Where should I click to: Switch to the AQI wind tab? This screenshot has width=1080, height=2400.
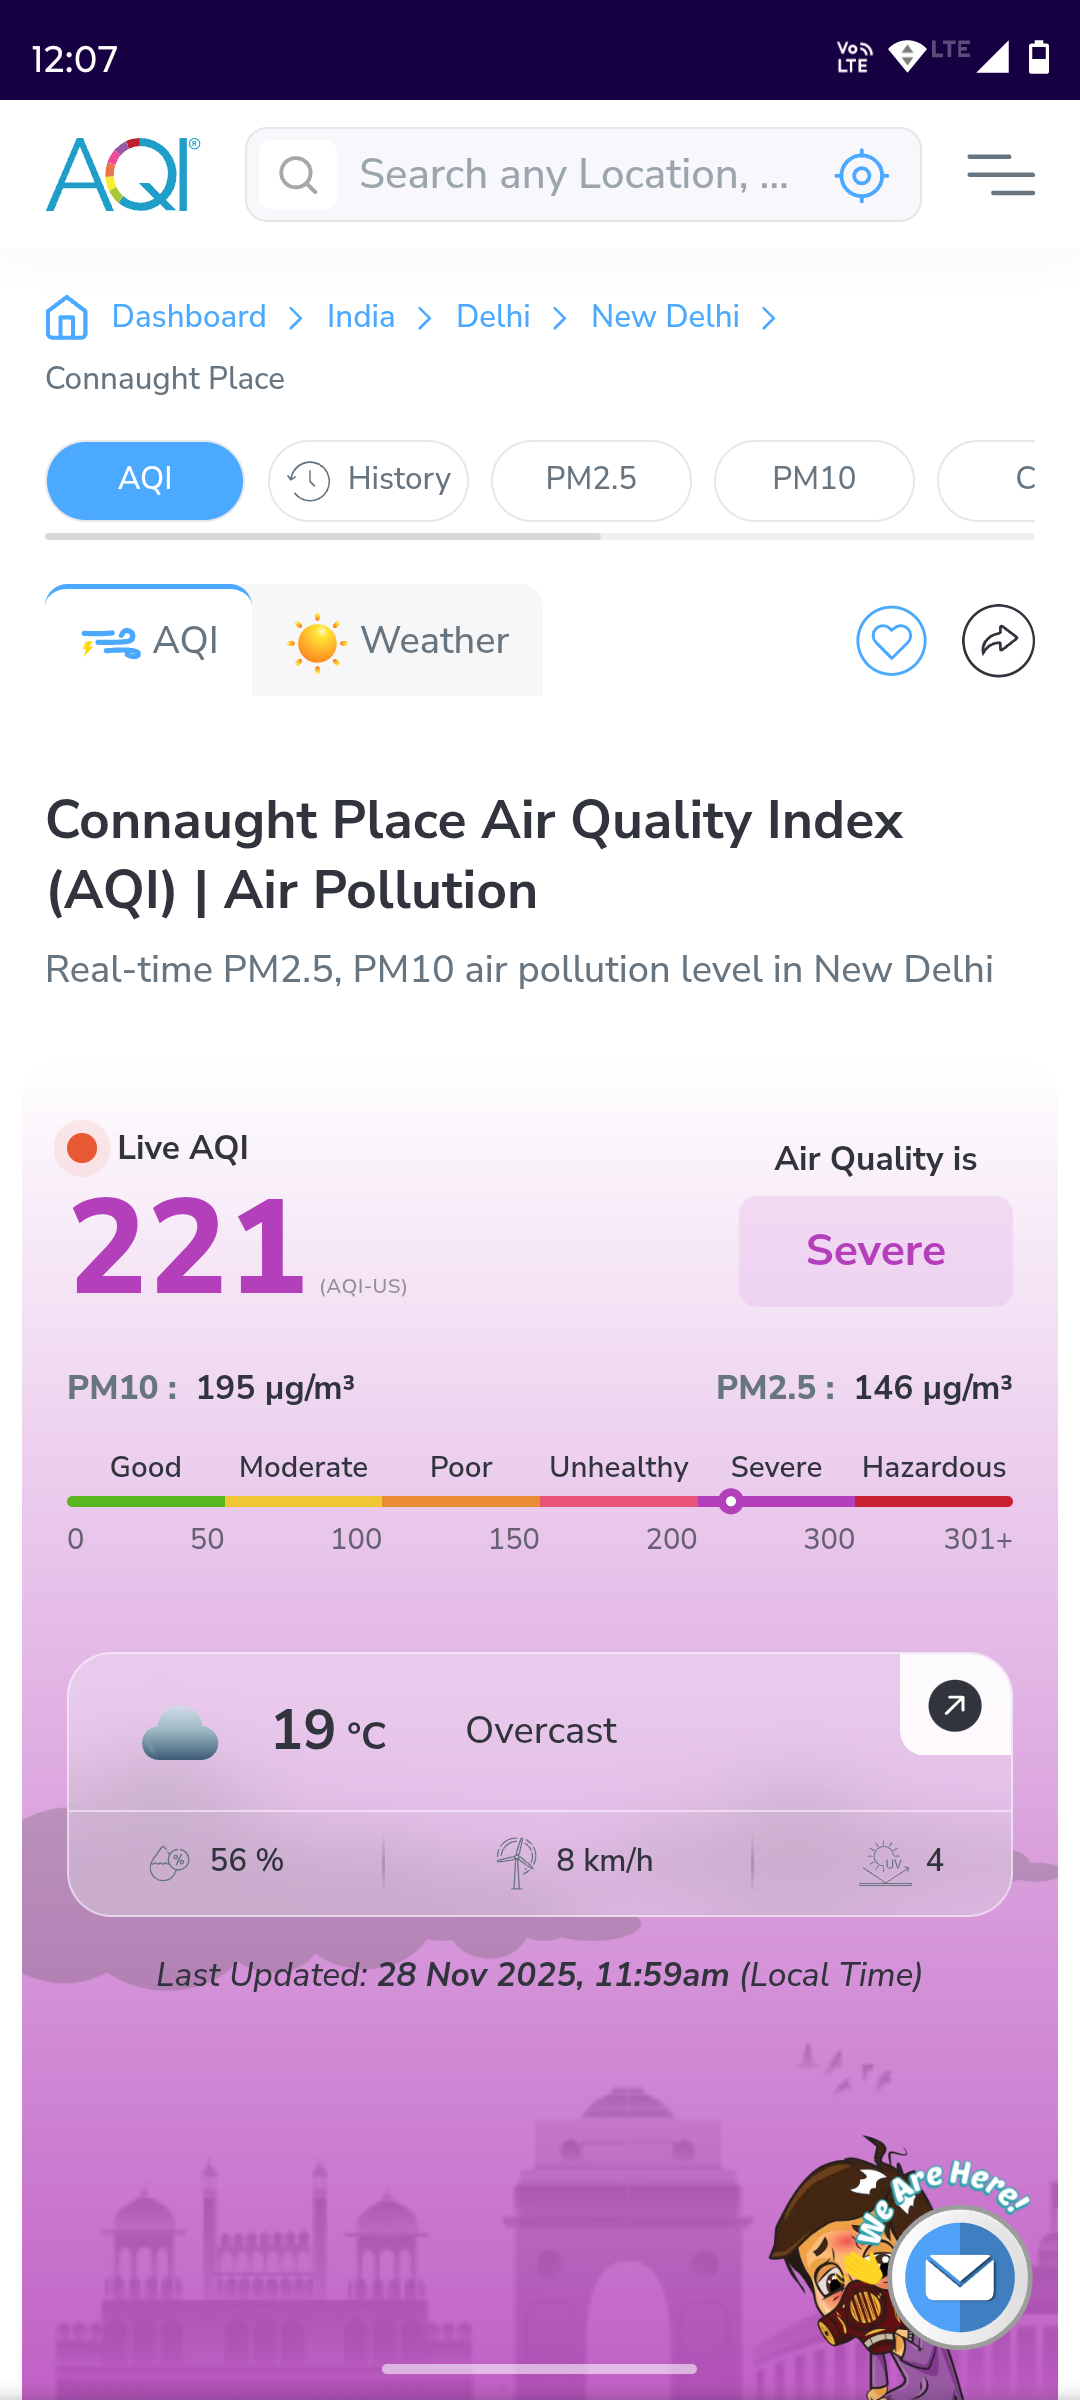click(149, 641)
